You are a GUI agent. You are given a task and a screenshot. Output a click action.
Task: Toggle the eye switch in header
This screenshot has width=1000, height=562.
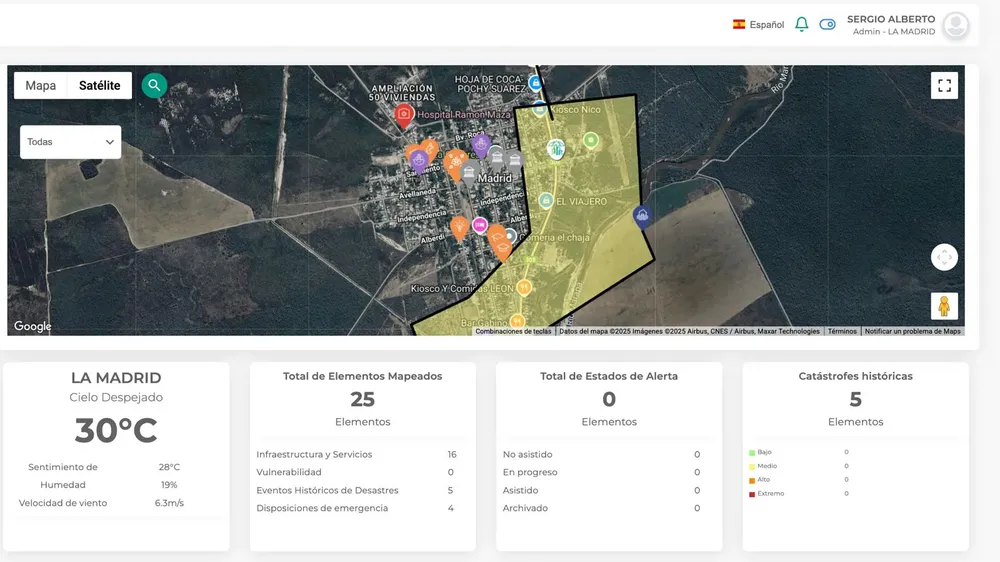point(827,24)
